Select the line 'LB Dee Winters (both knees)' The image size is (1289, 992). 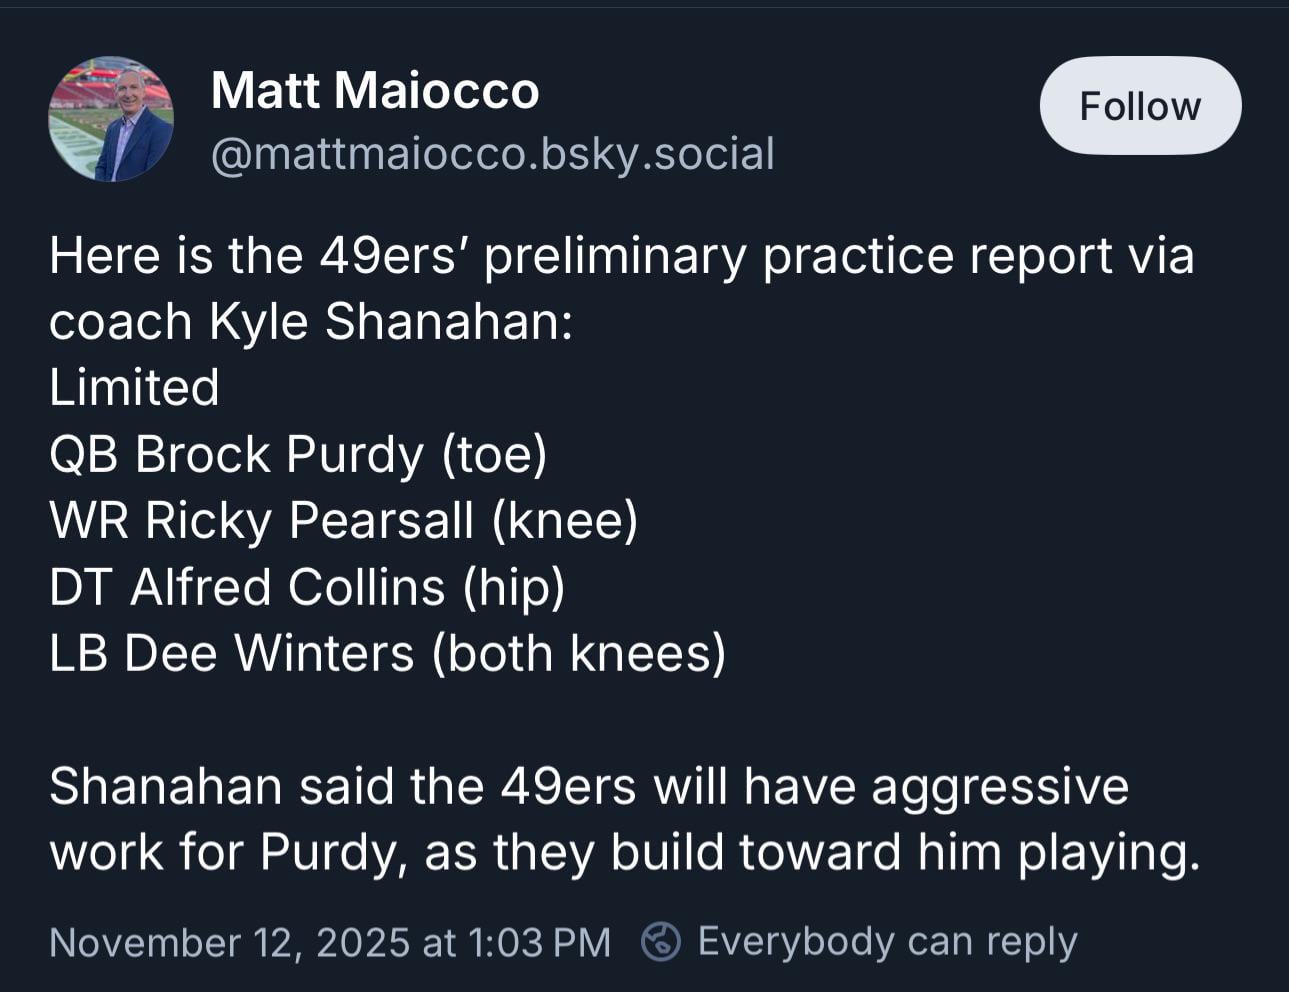click(x=388, y=652)
